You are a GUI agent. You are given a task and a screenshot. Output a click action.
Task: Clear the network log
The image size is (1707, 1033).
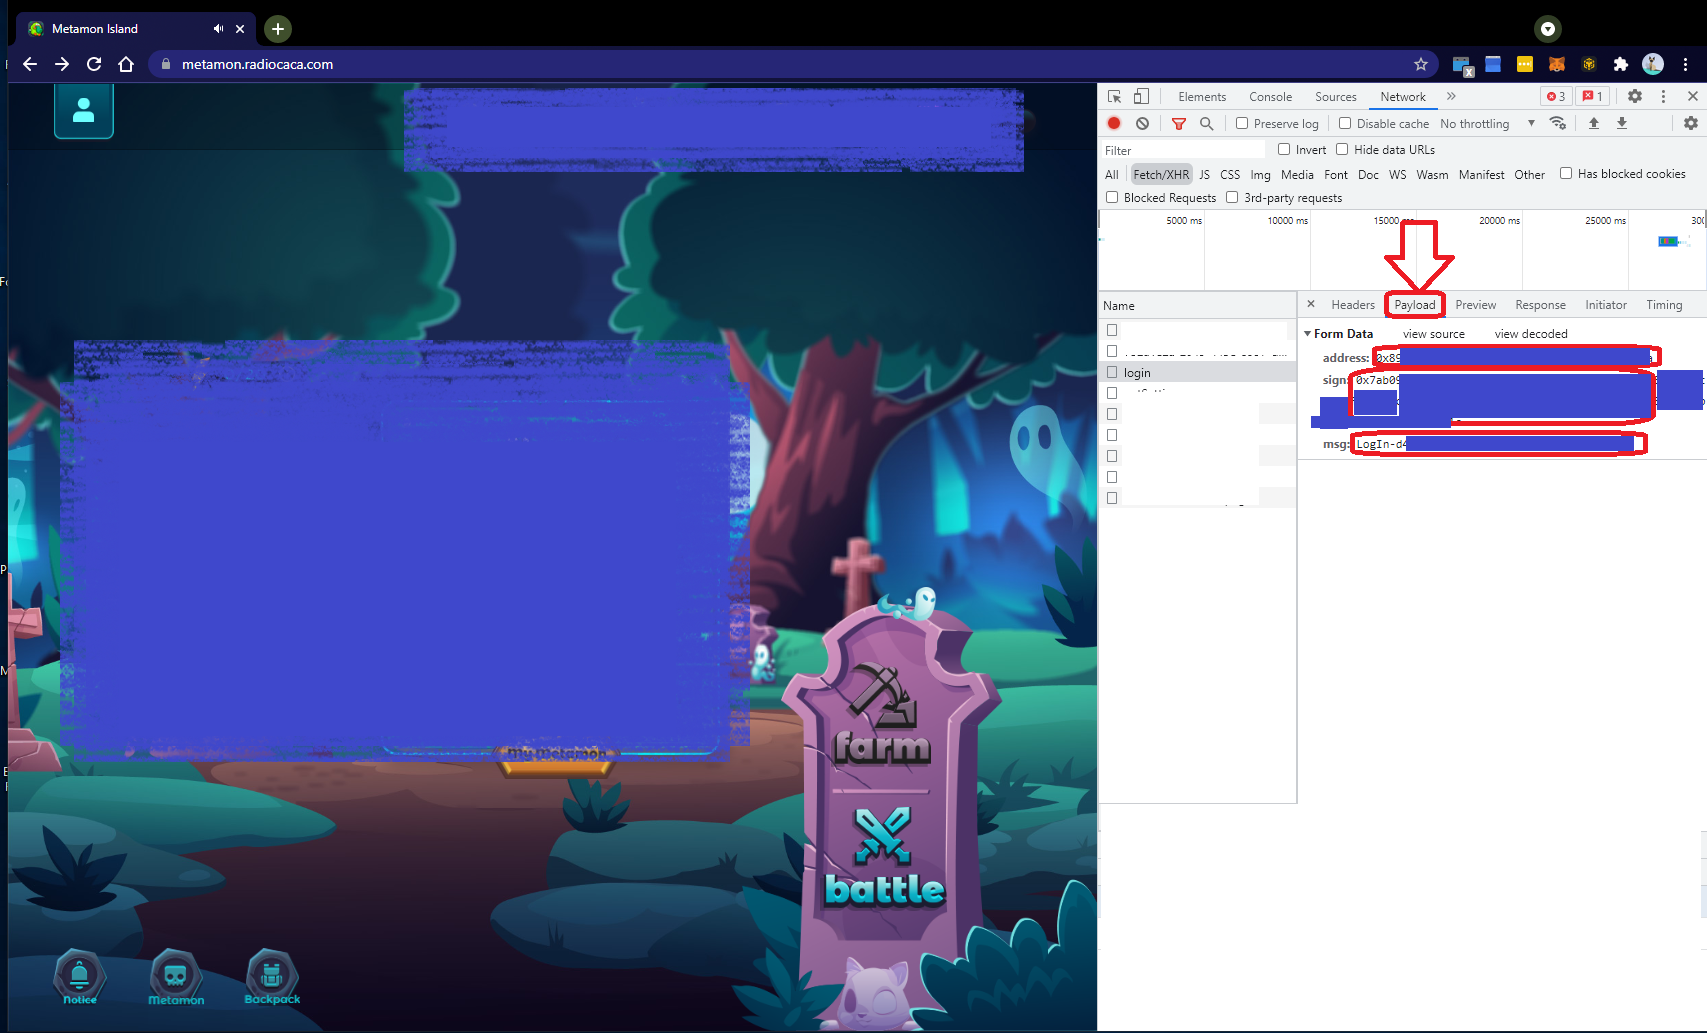tap(1142, 123)
